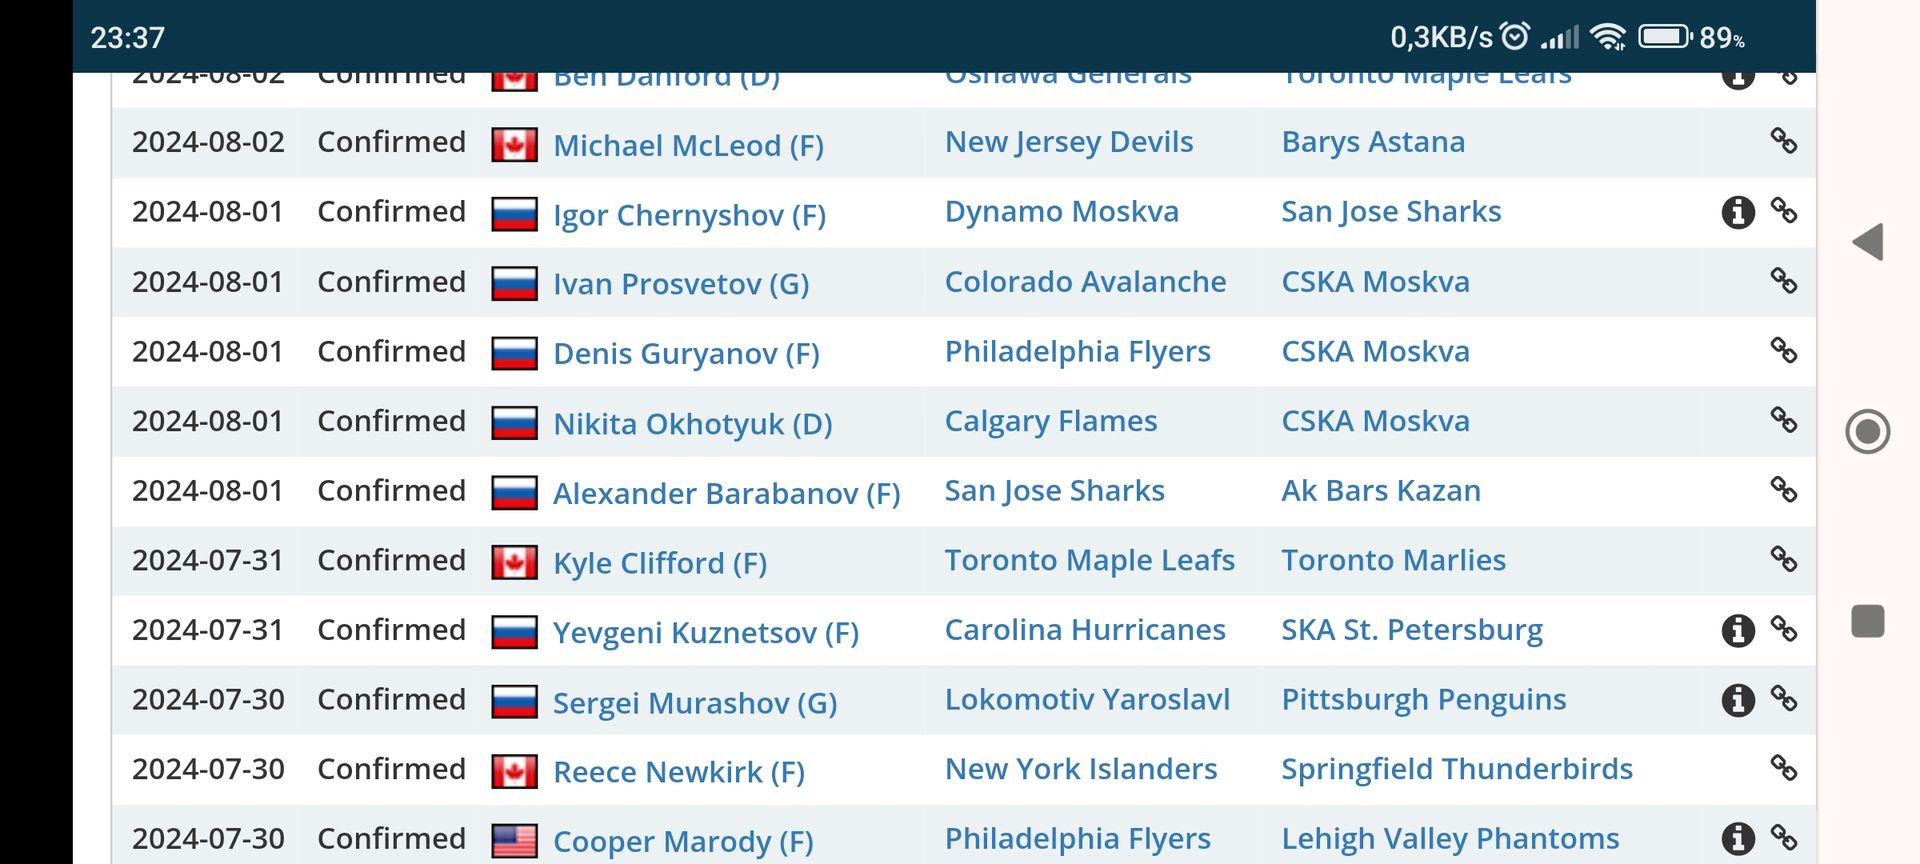Image resolution: width=1920 pixels, height=864 pixels.
Task: Click link icon for Alexander Barabanov transfer
Action: point(1784,490)
